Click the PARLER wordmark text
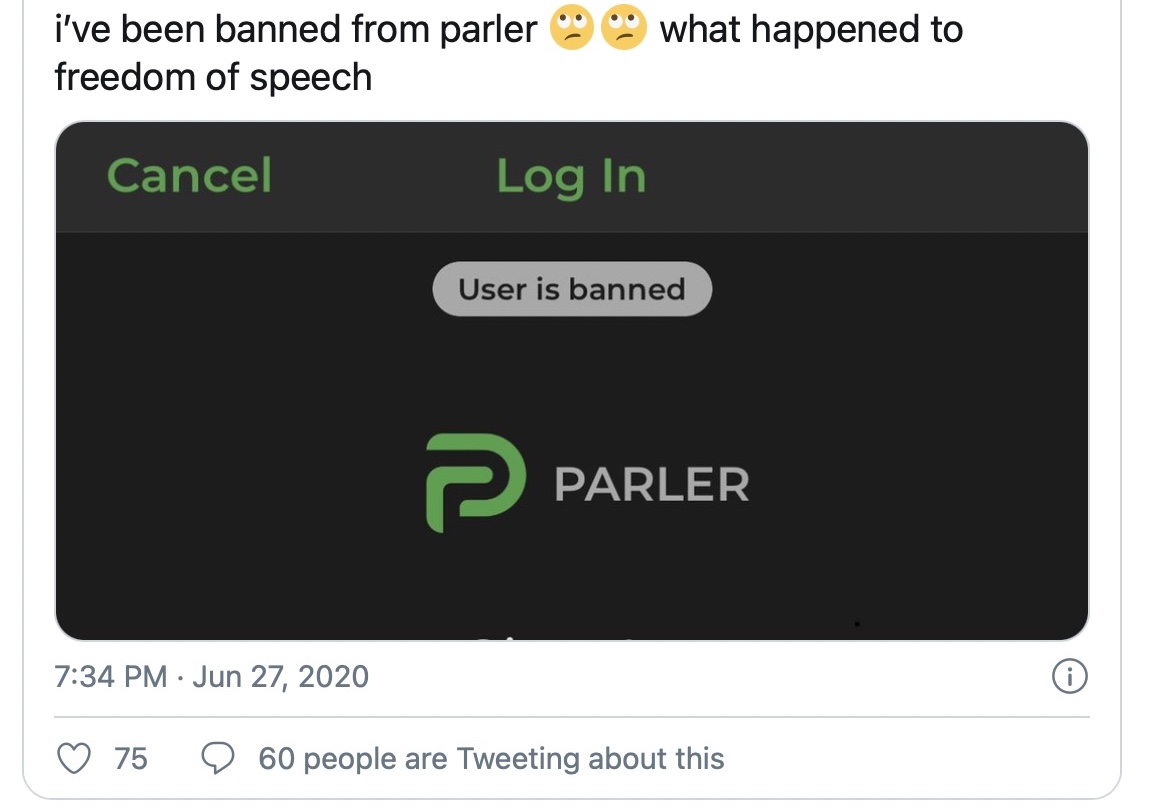 [651, 485]
